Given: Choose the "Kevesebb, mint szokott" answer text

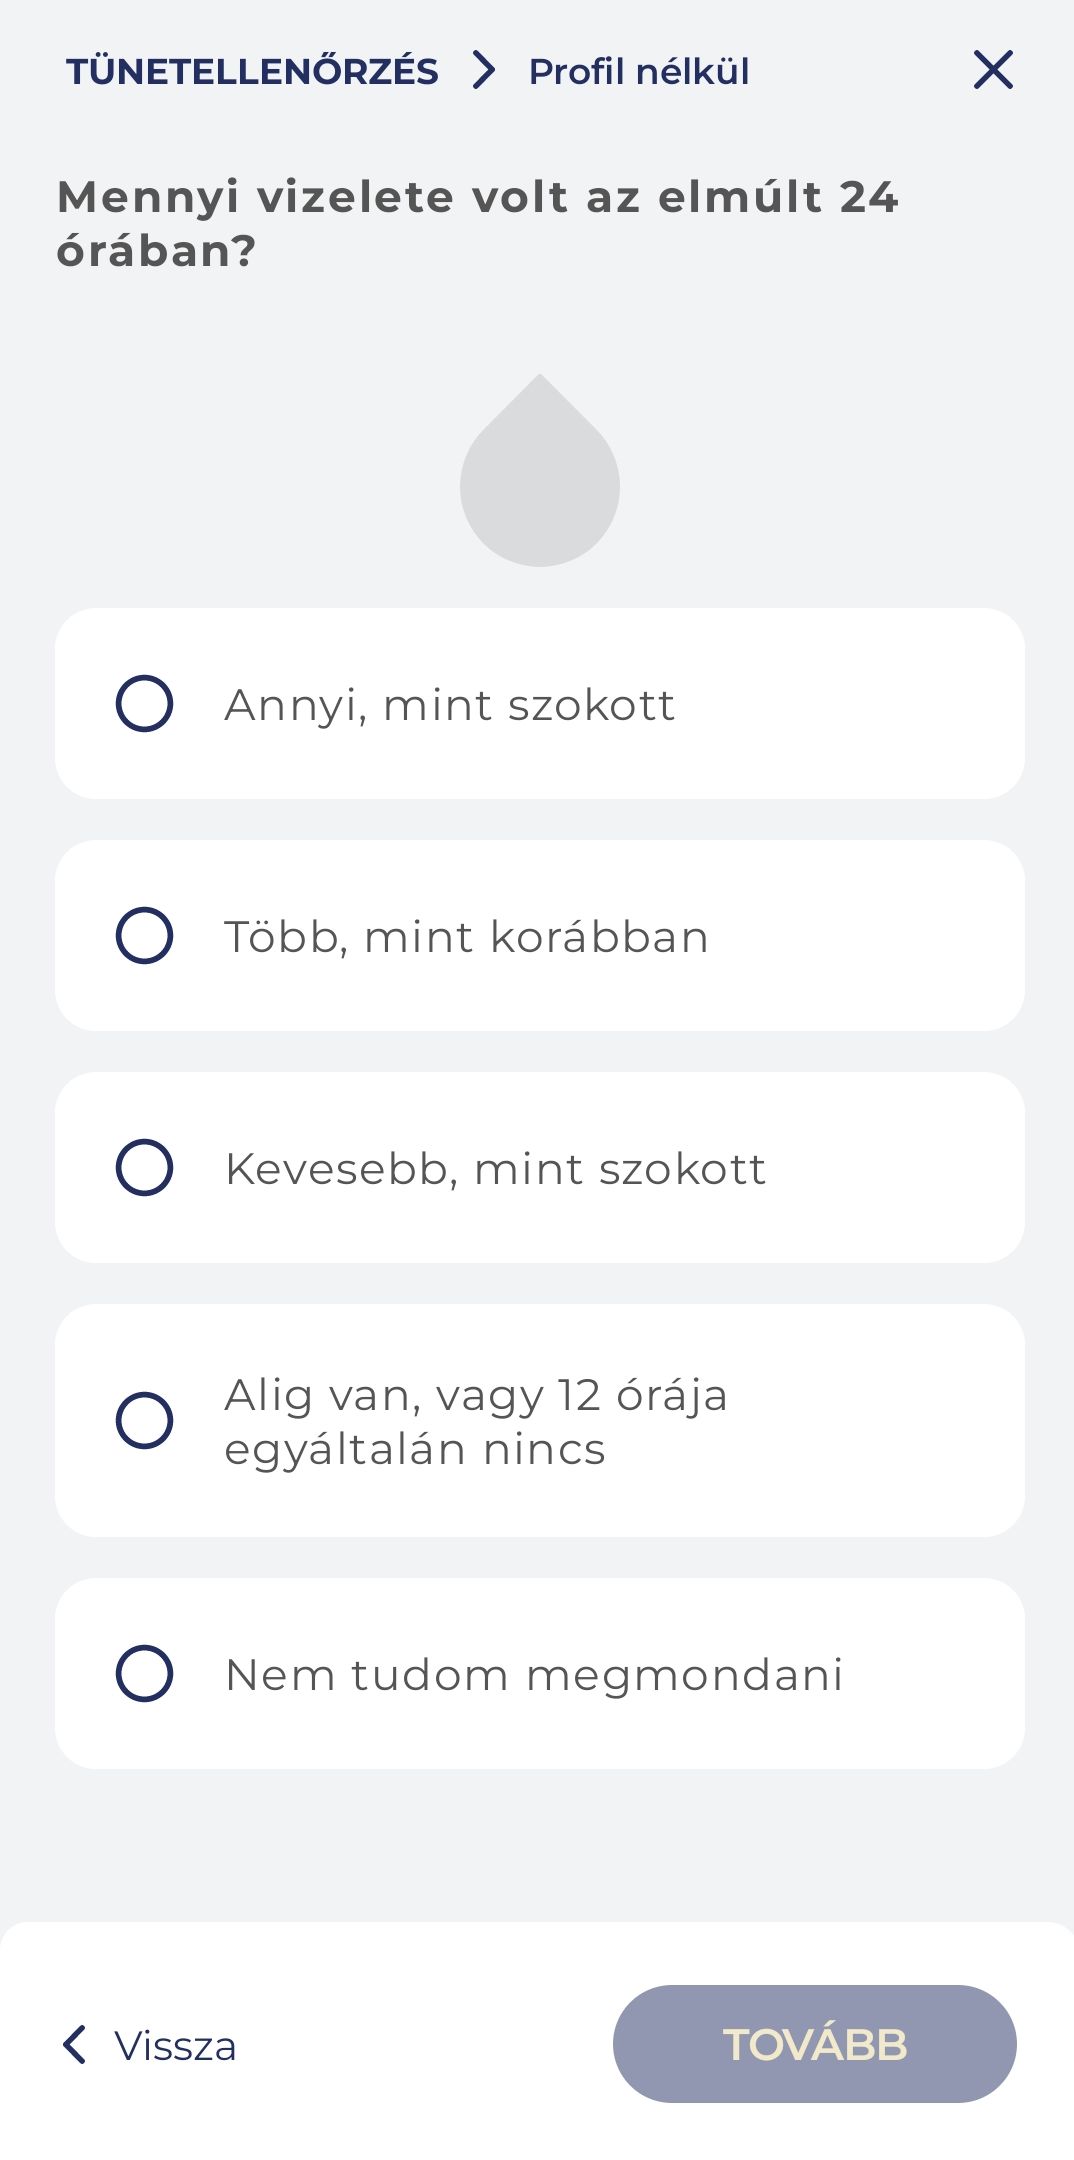Looking at the screenshot, I should [495, 1169].
